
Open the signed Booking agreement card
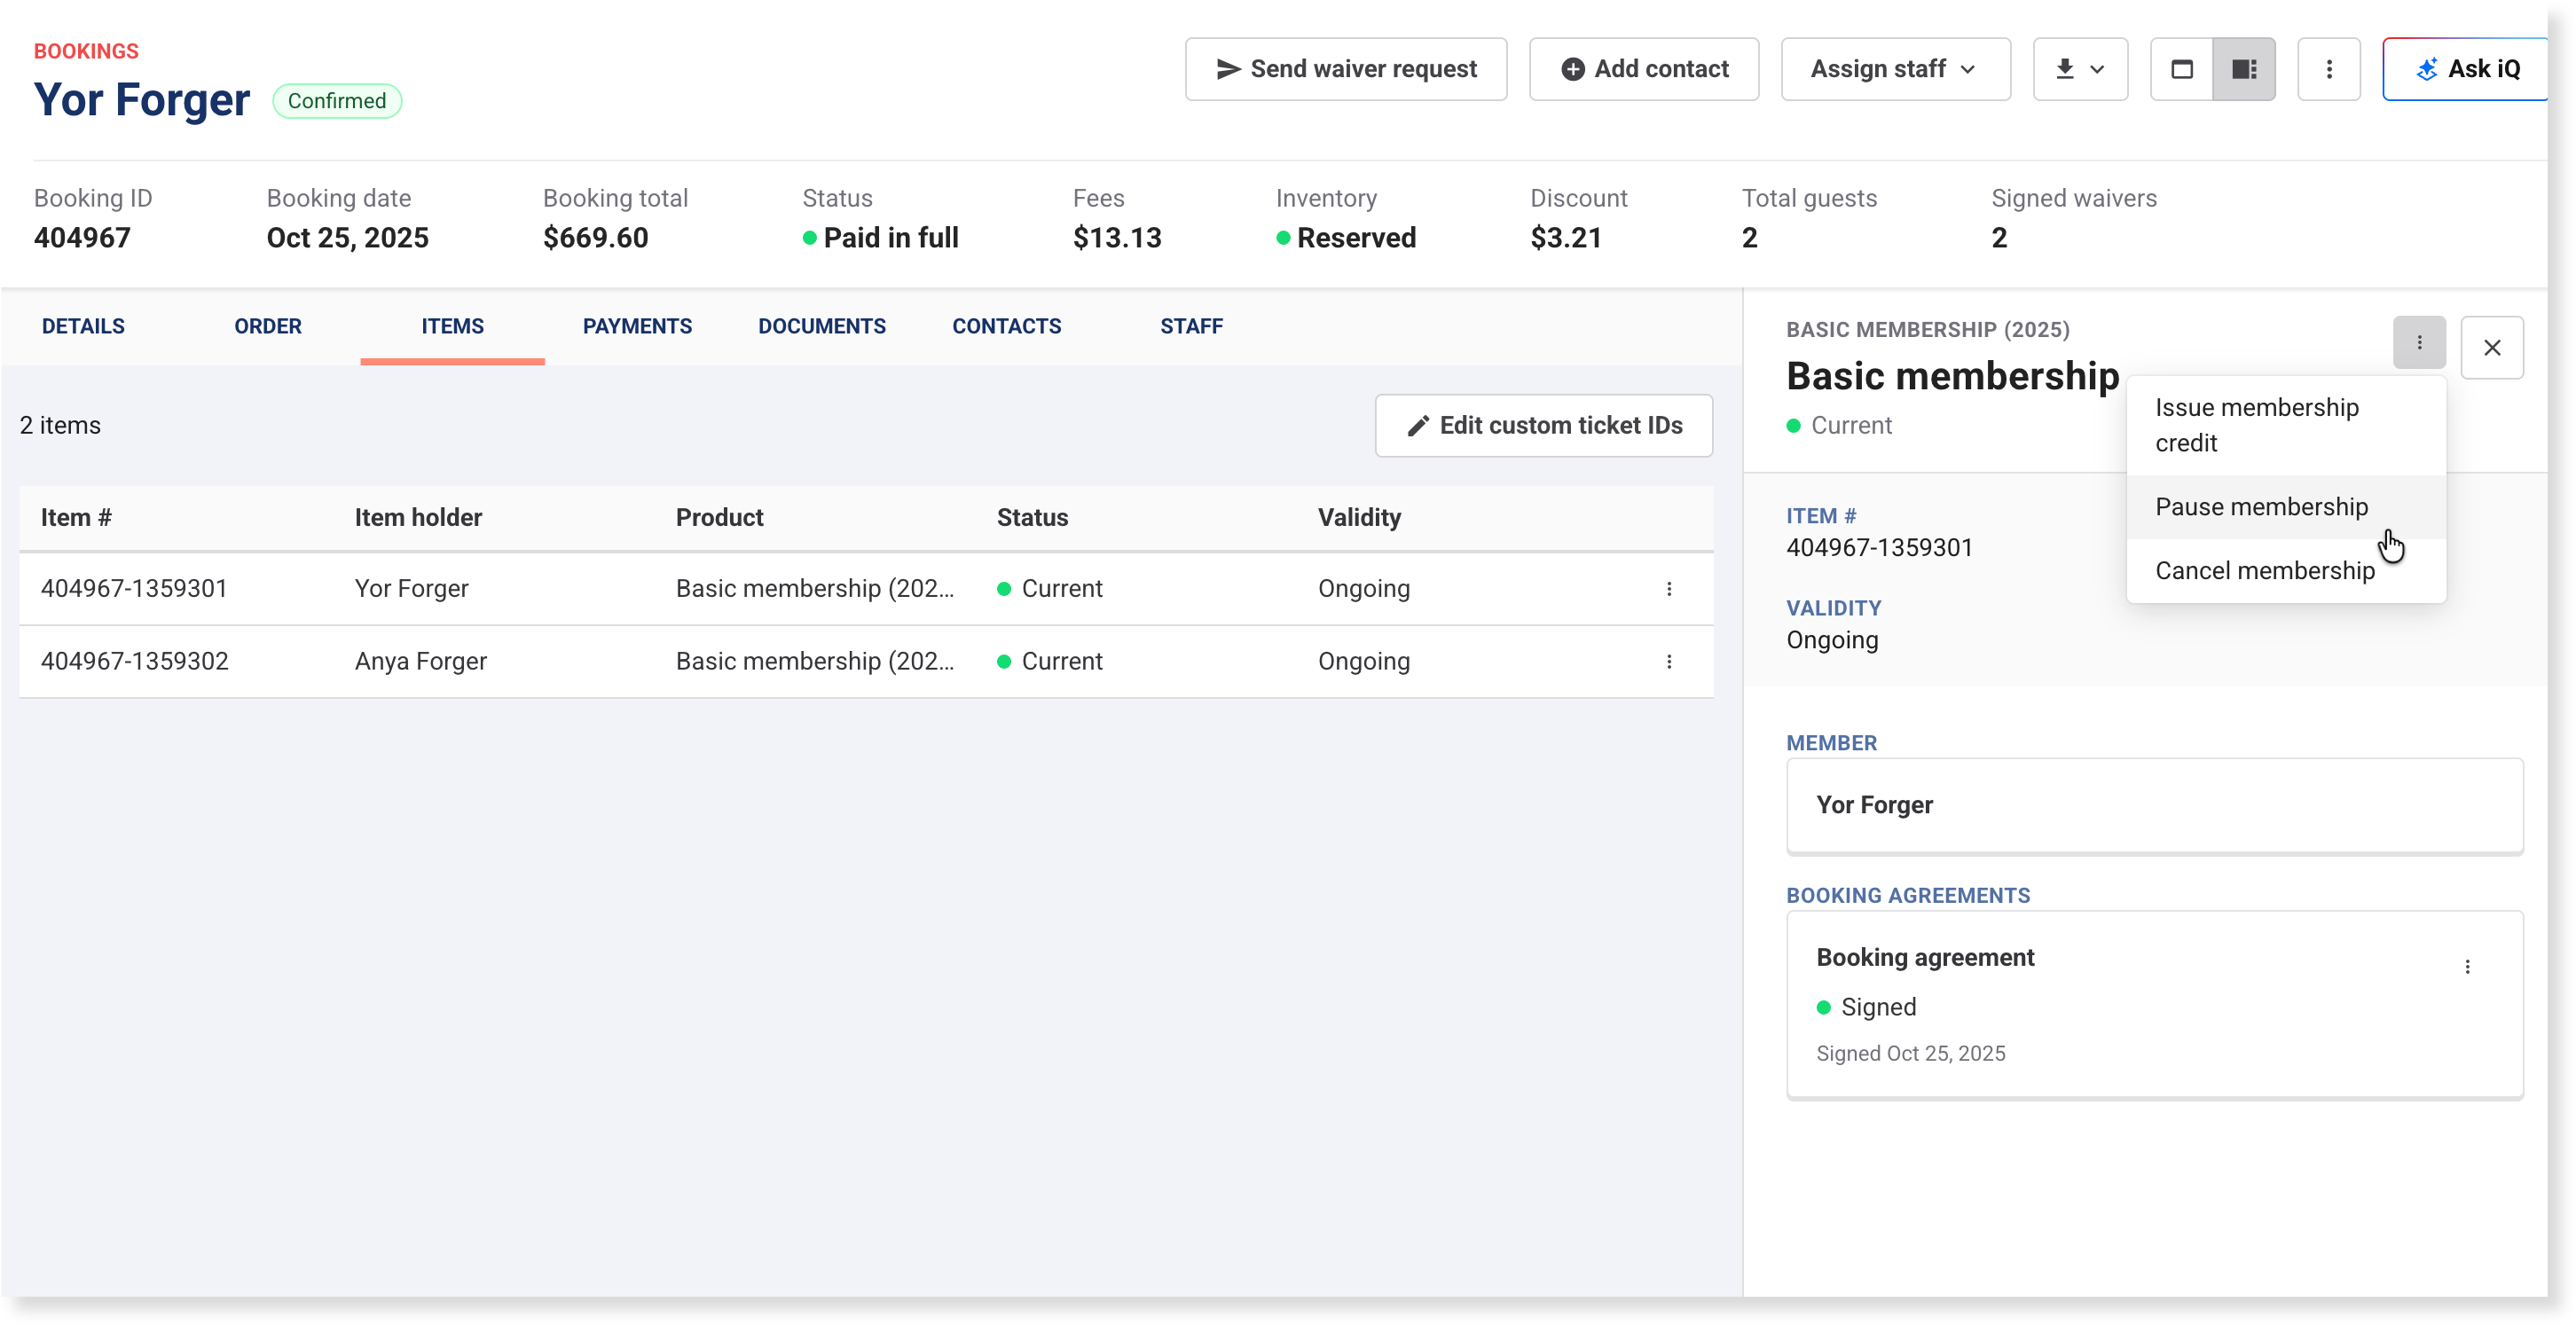click(2154, 1004)
